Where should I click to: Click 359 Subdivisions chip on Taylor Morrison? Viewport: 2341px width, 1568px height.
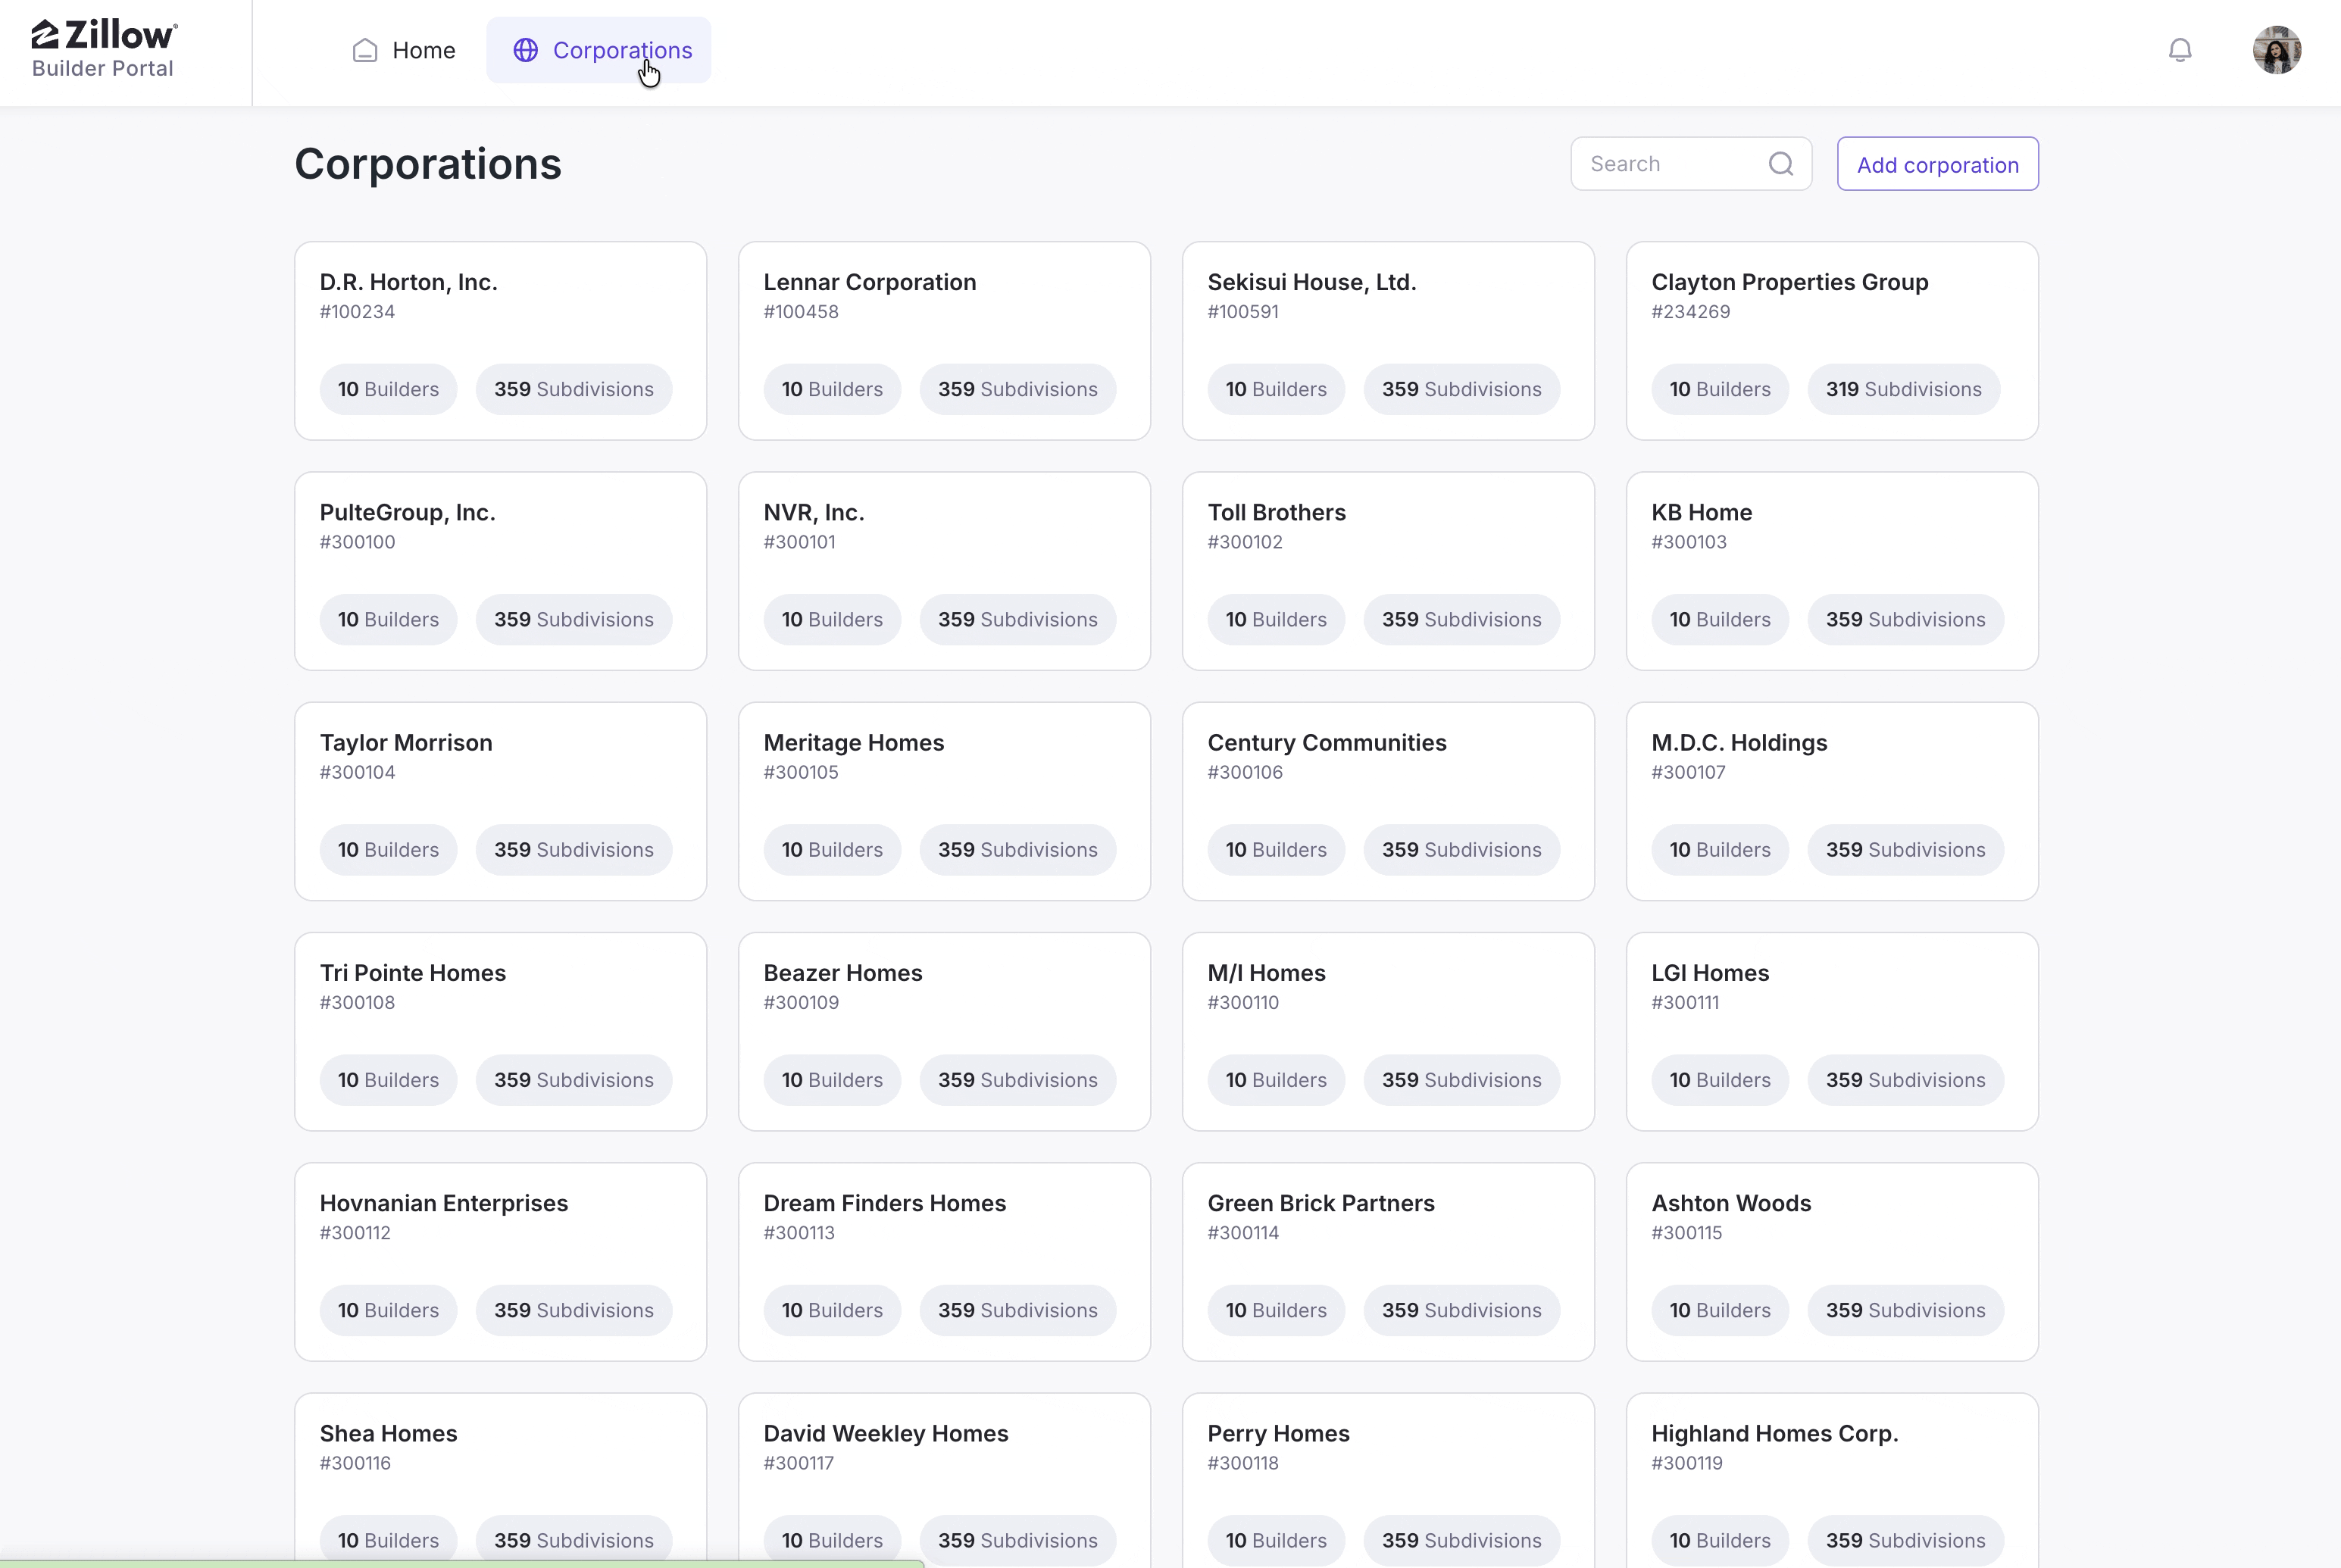click(x=574, y=849)
